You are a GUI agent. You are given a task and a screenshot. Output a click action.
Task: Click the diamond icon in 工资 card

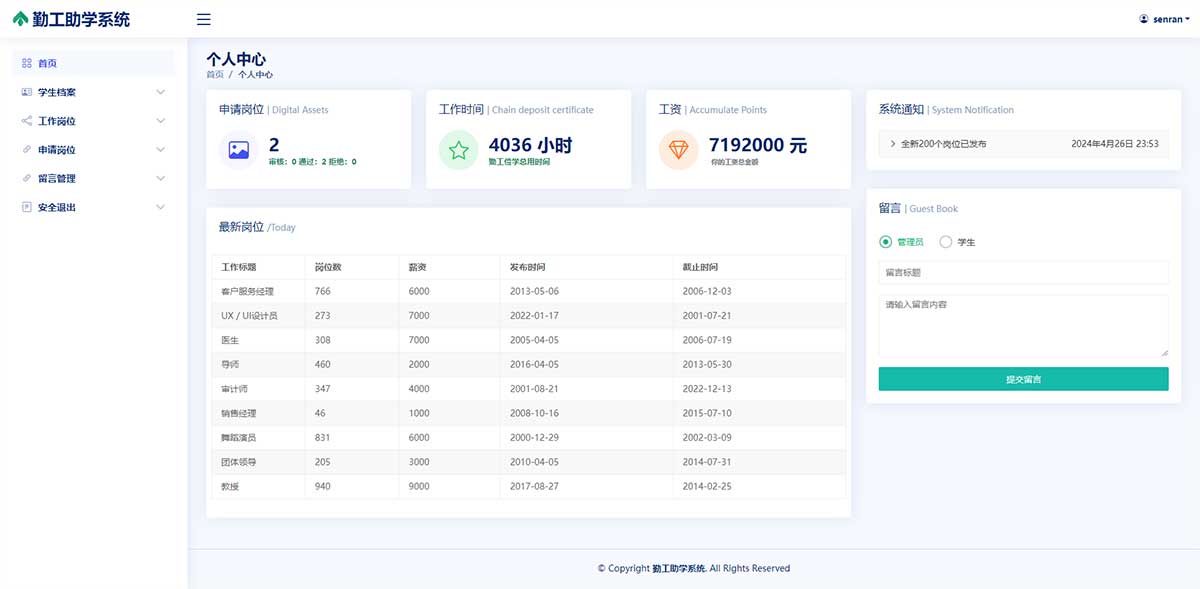point(678,150)
